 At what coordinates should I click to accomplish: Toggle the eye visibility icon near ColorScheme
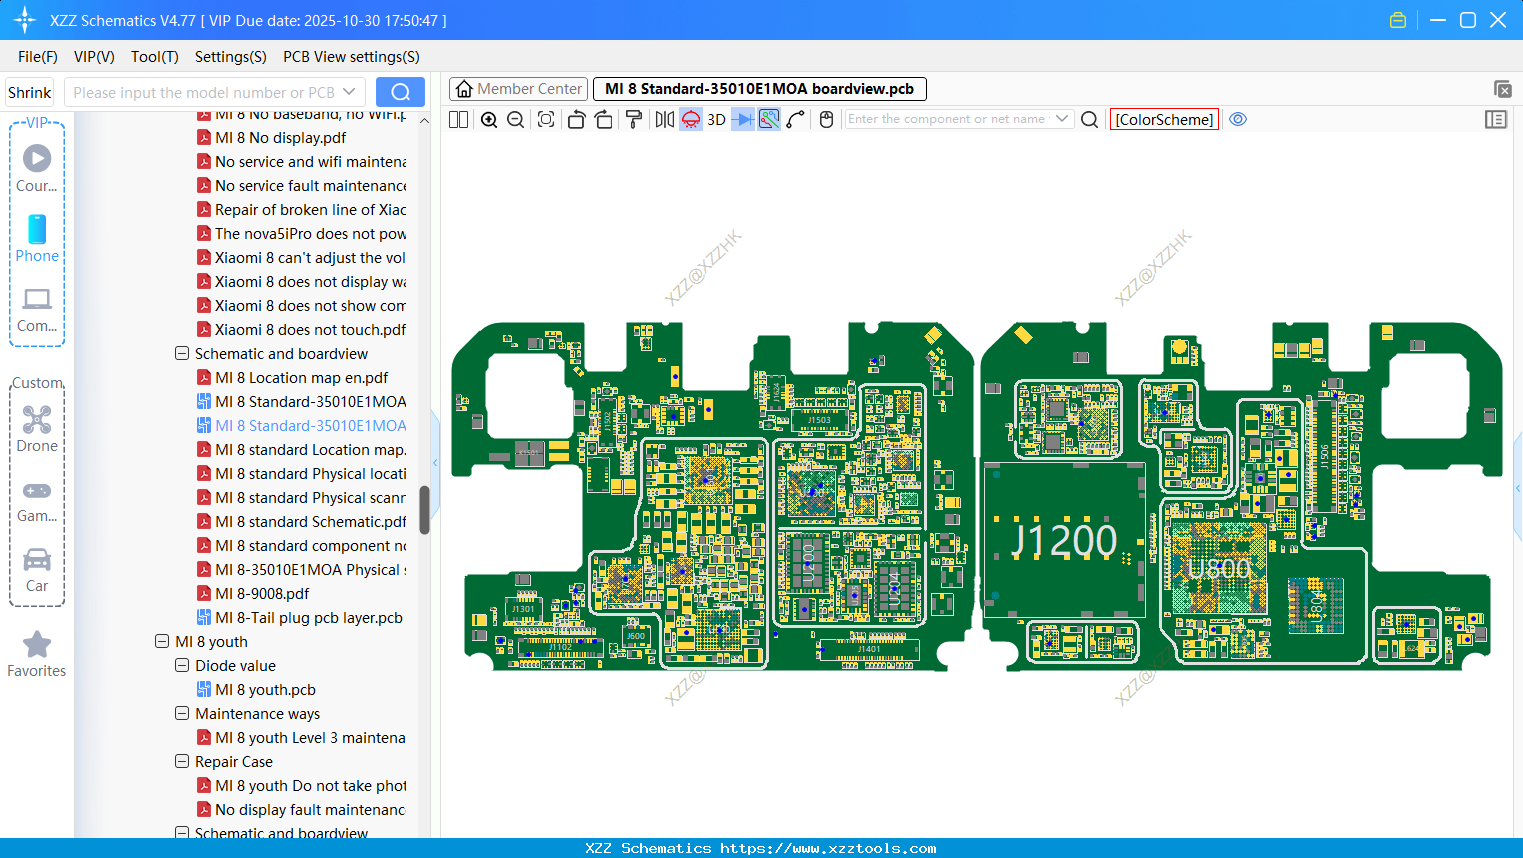(x=1238, y=119)
